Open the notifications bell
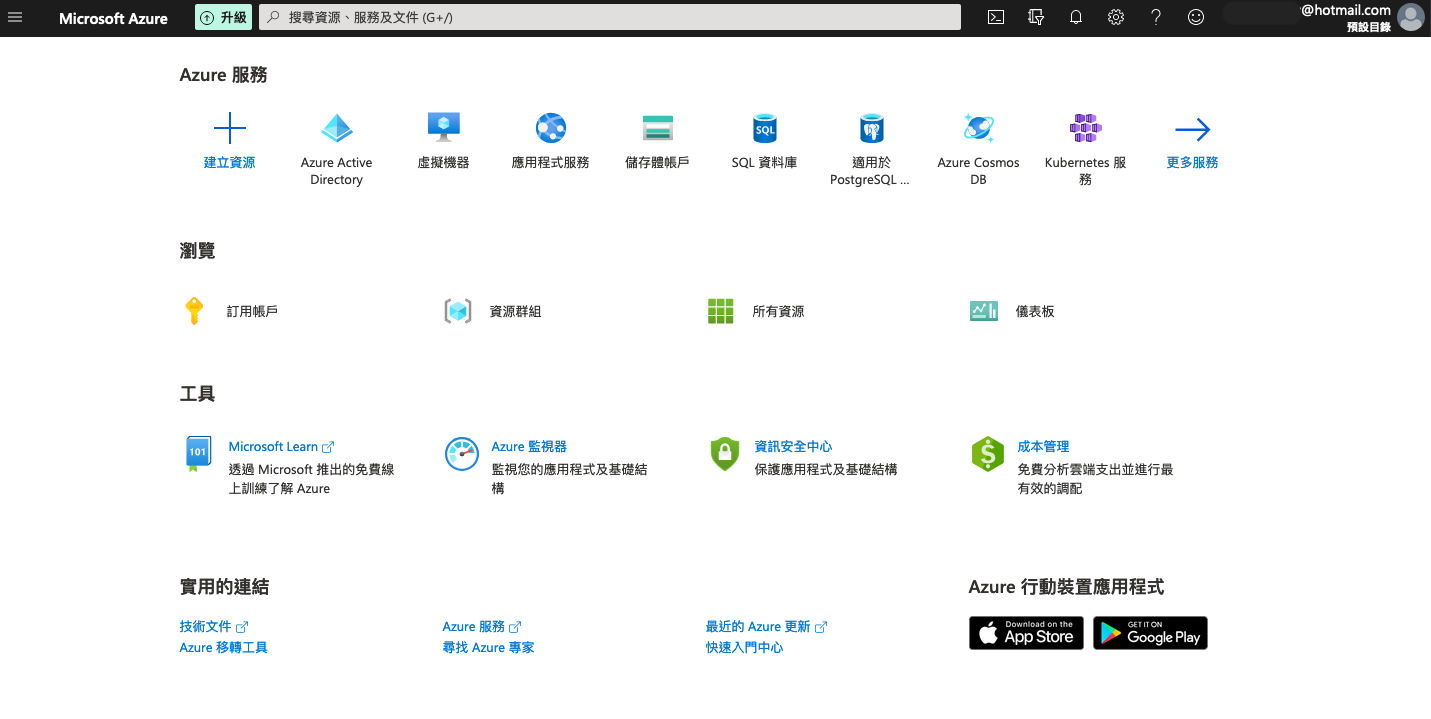1431x719 pixels. tap(1076, 17)
